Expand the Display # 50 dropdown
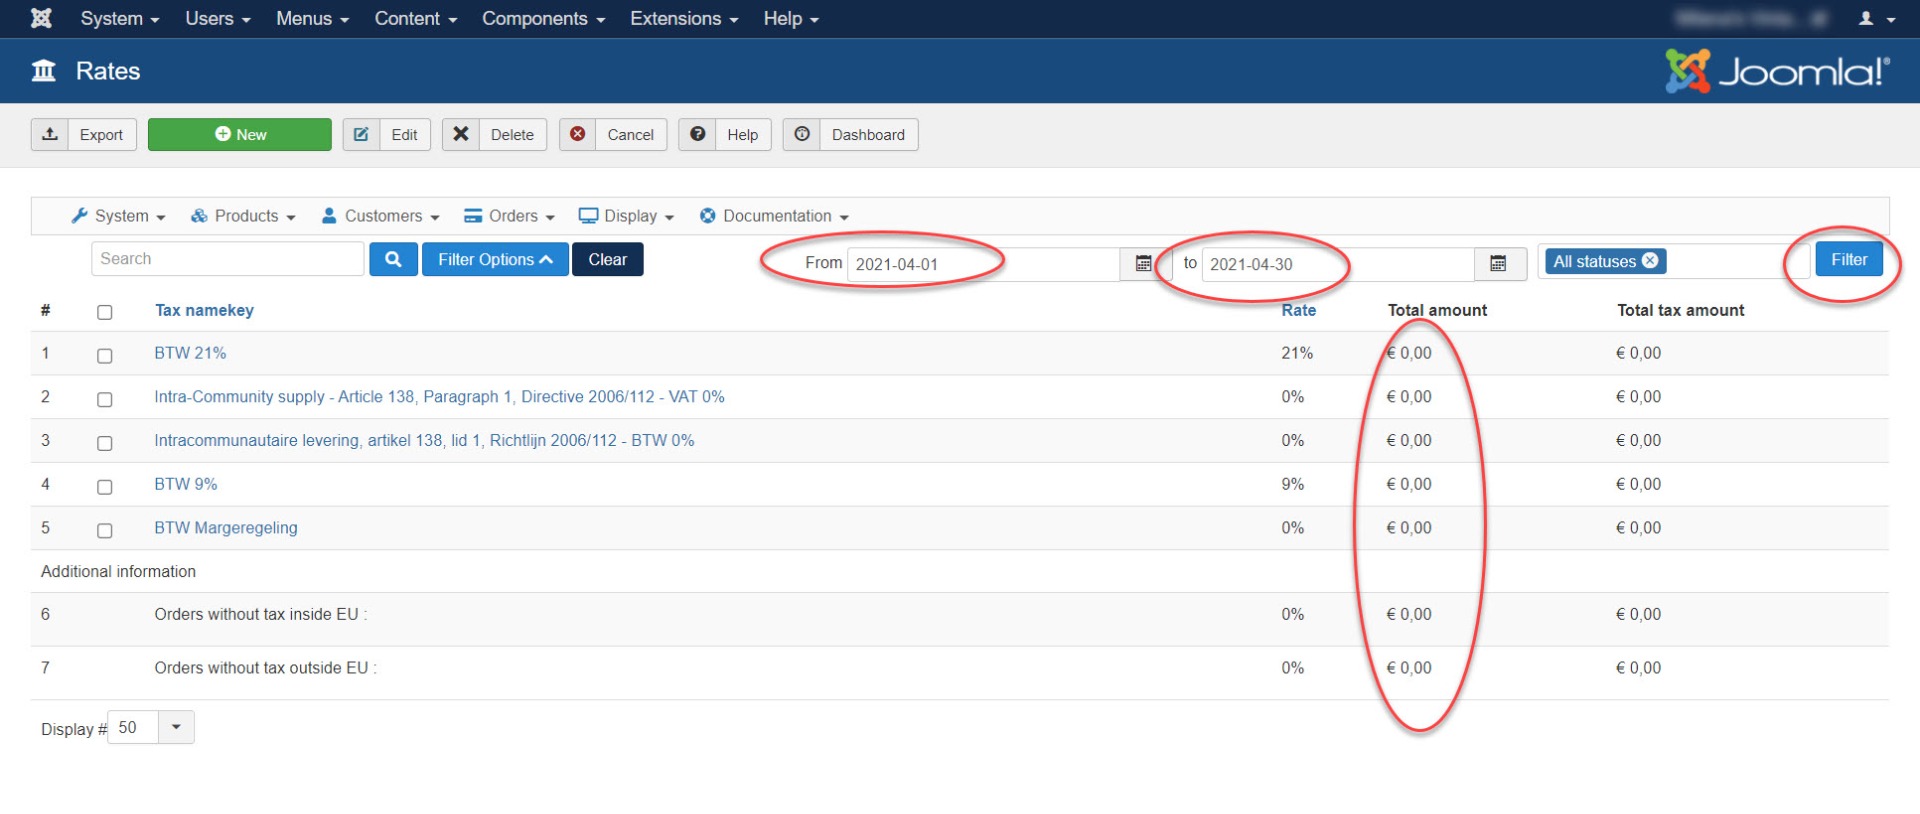This screenshot has width=1920, height=814. click(x=176, y=727)
